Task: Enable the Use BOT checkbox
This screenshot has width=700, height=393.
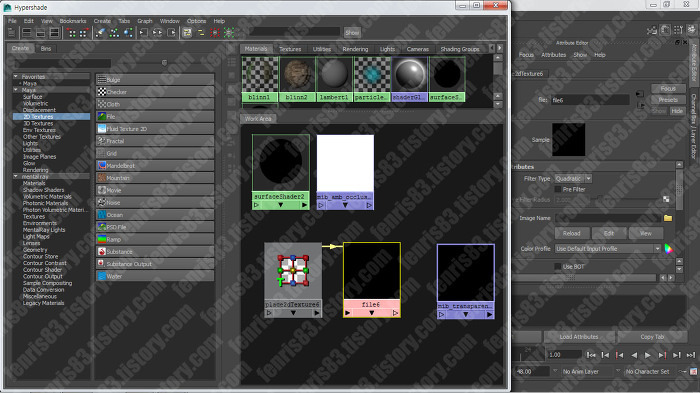Action: (x=558, y=267)
